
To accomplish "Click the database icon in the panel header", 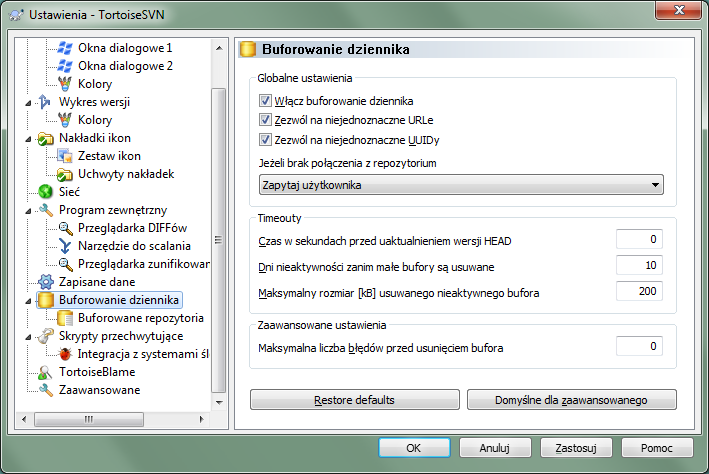I will (247, 49).
